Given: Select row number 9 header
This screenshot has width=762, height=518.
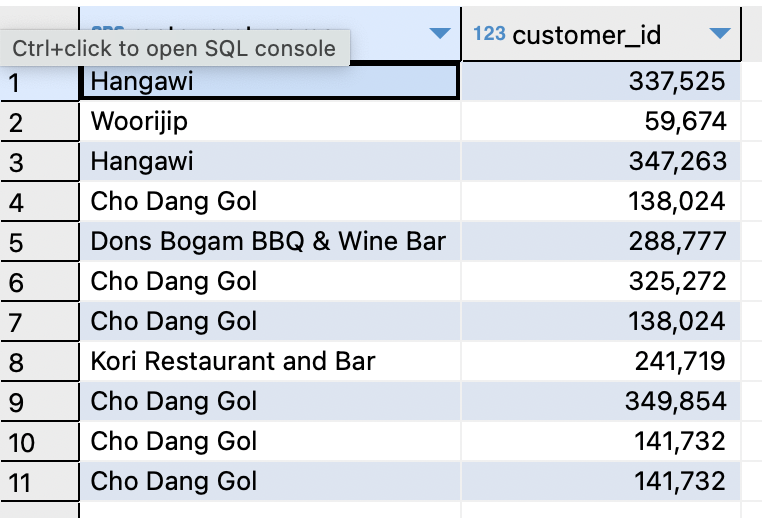Looking at the screenshot, I should [x=39, y=402].
